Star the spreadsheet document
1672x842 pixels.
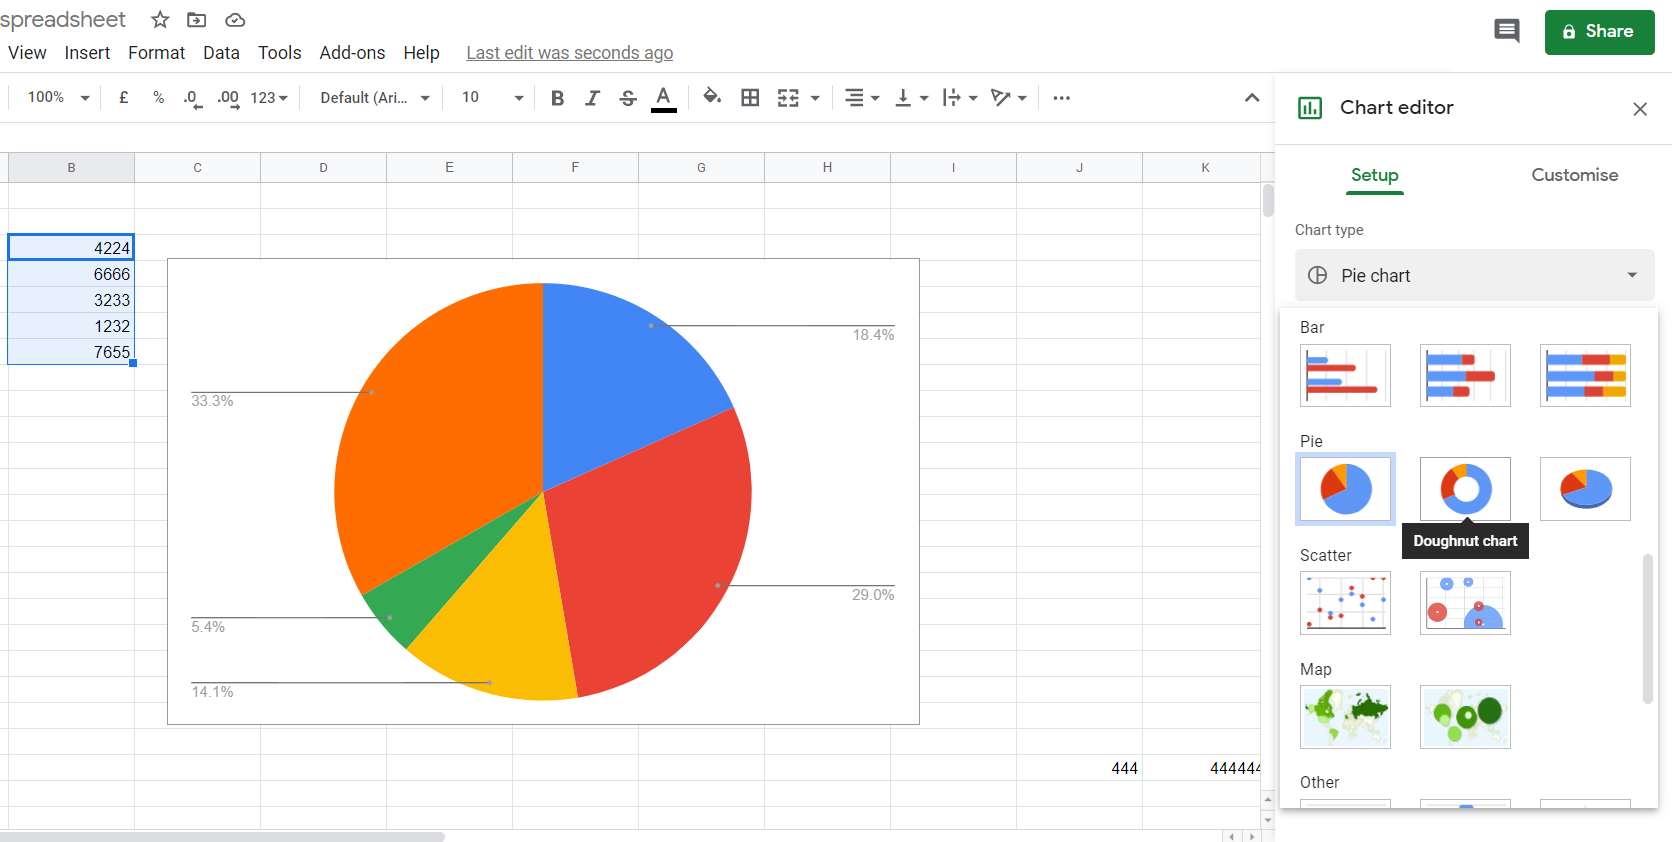(160, 20)
